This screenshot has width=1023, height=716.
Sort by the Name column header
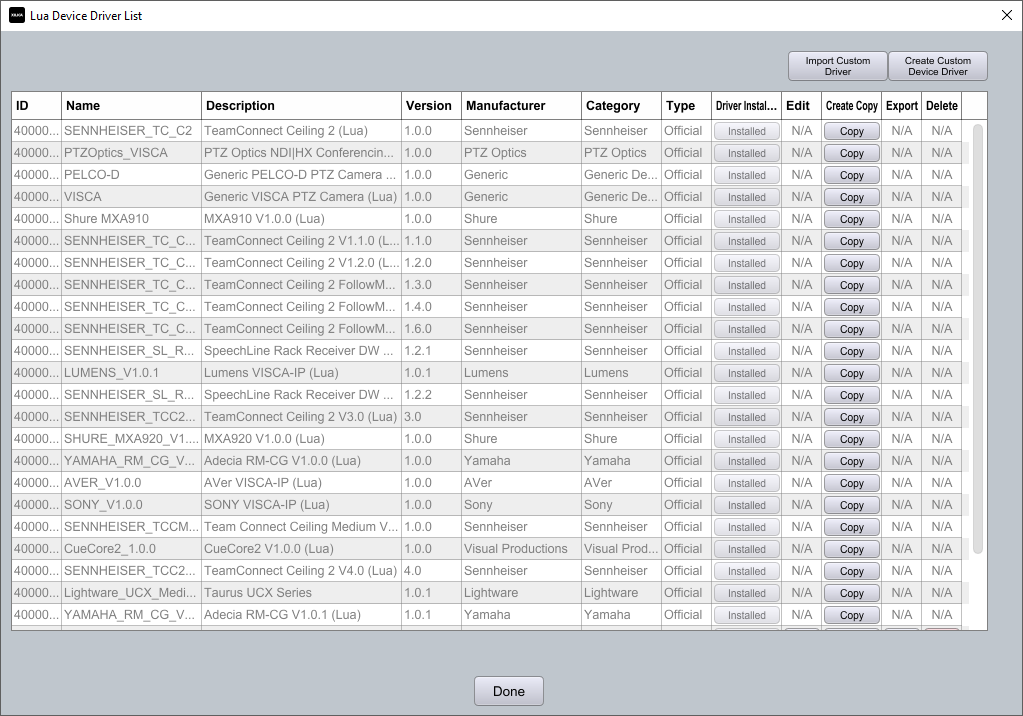[132, 106]
